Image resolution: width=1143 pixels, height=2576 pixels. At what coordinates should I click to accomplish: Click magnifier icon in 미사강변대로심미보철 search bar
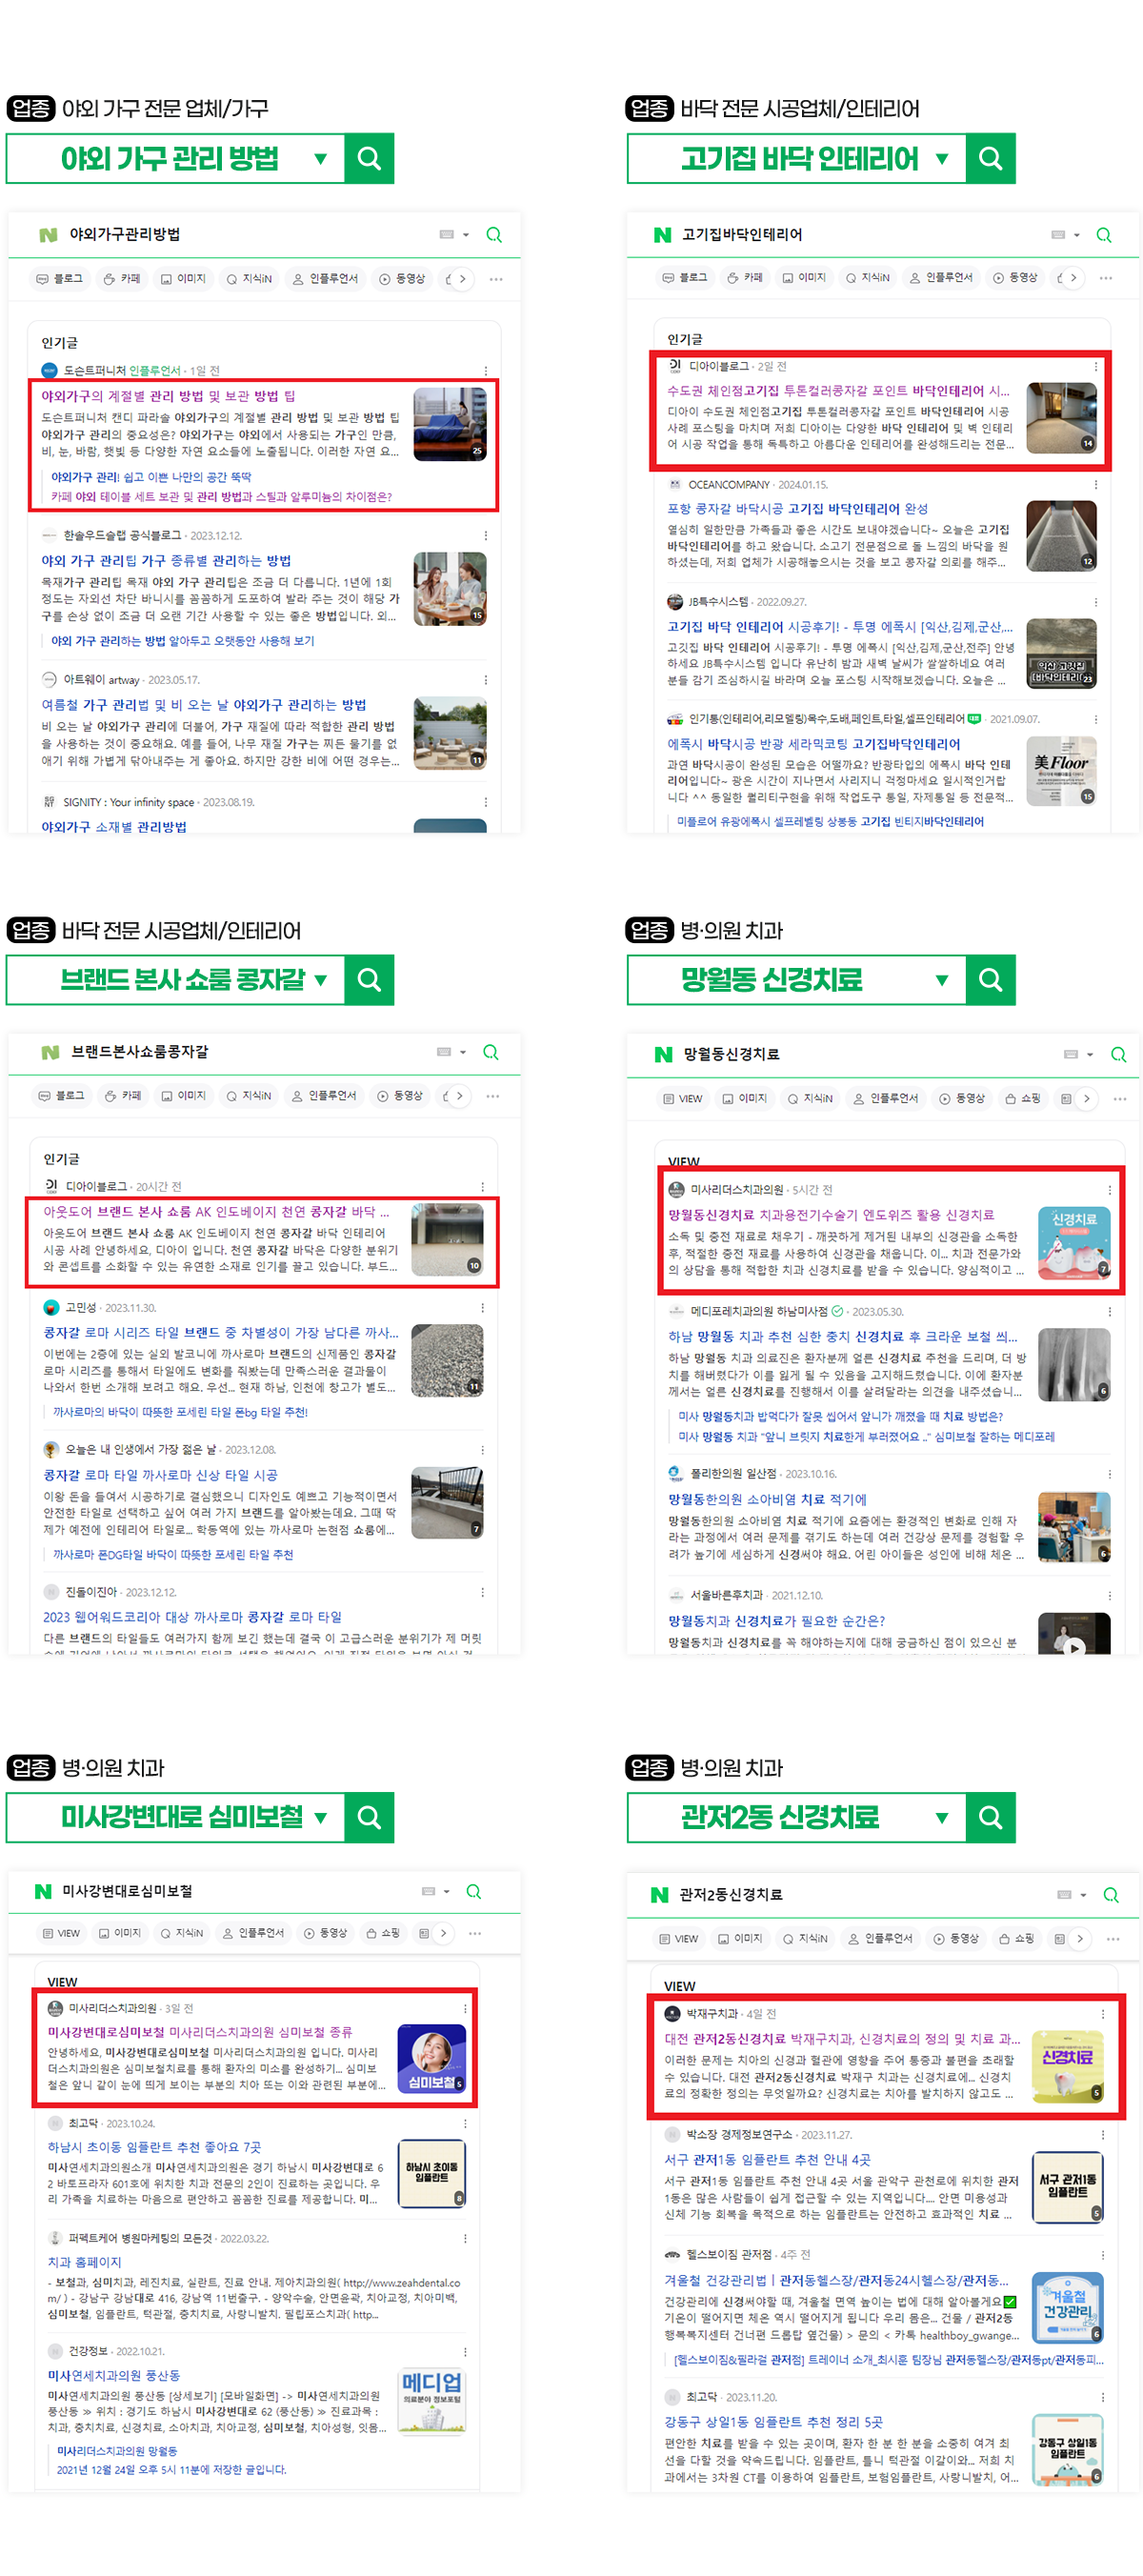474,1891
